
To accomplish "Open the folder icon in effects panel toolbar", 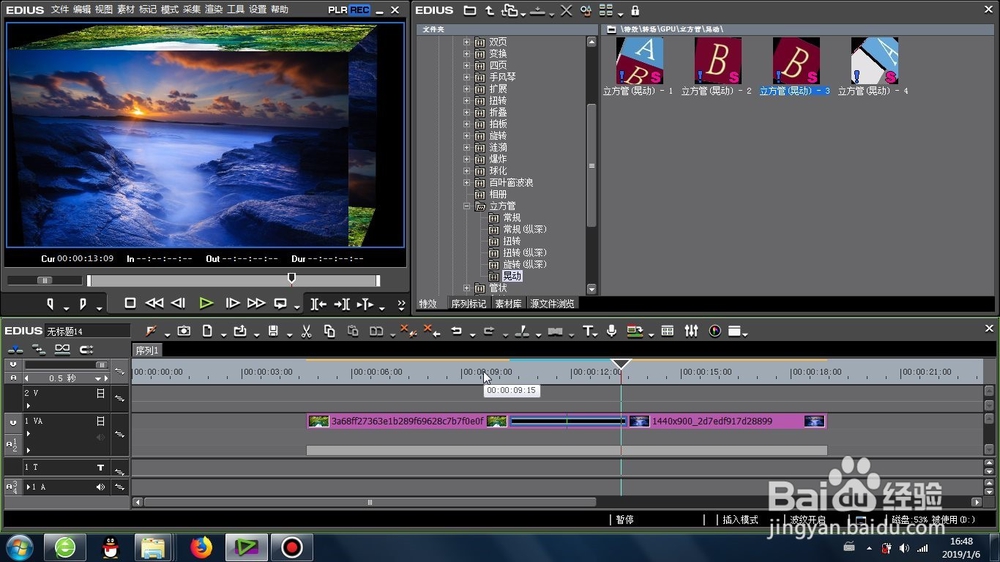I will point(470,10).
